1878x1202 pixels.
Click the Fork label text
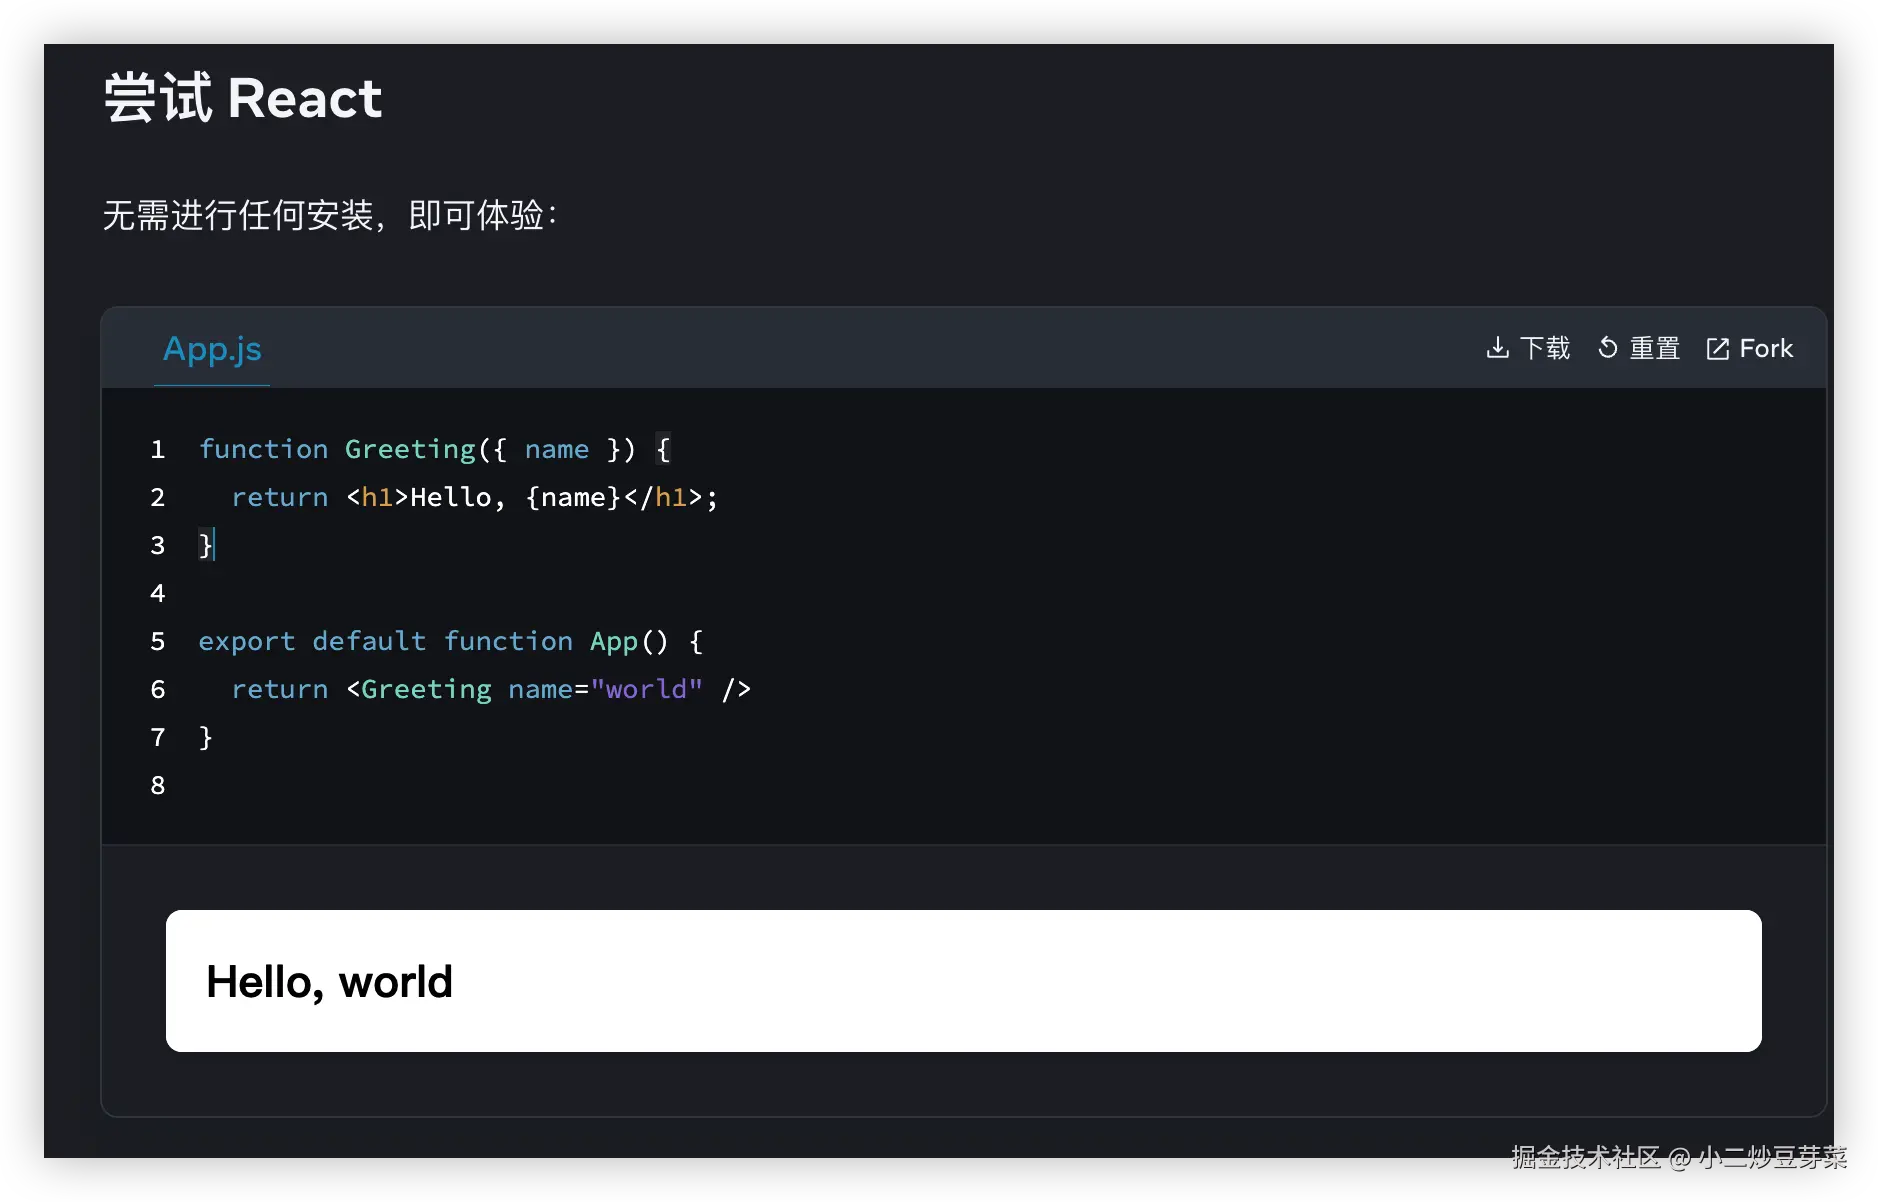tap(1766, 348)
